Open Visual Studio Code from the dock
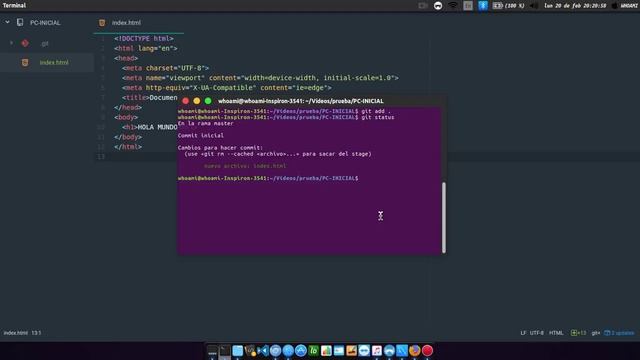 point(263,351)
